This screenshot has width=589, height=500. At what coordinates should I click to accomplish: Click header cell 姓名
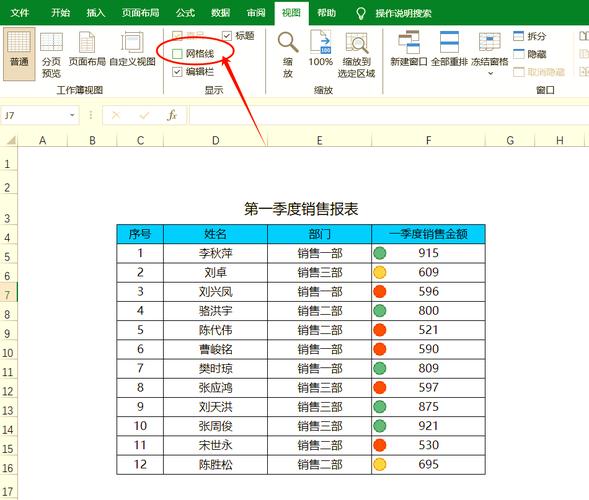pos(215,234)
